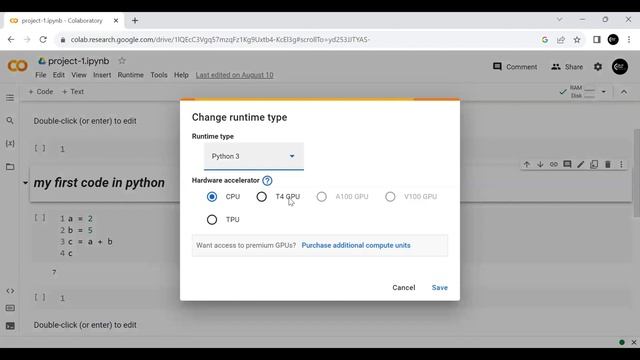Open the tab search dropdown chevron
Viewport: 640px width, 360px height.
coord(560,20)
